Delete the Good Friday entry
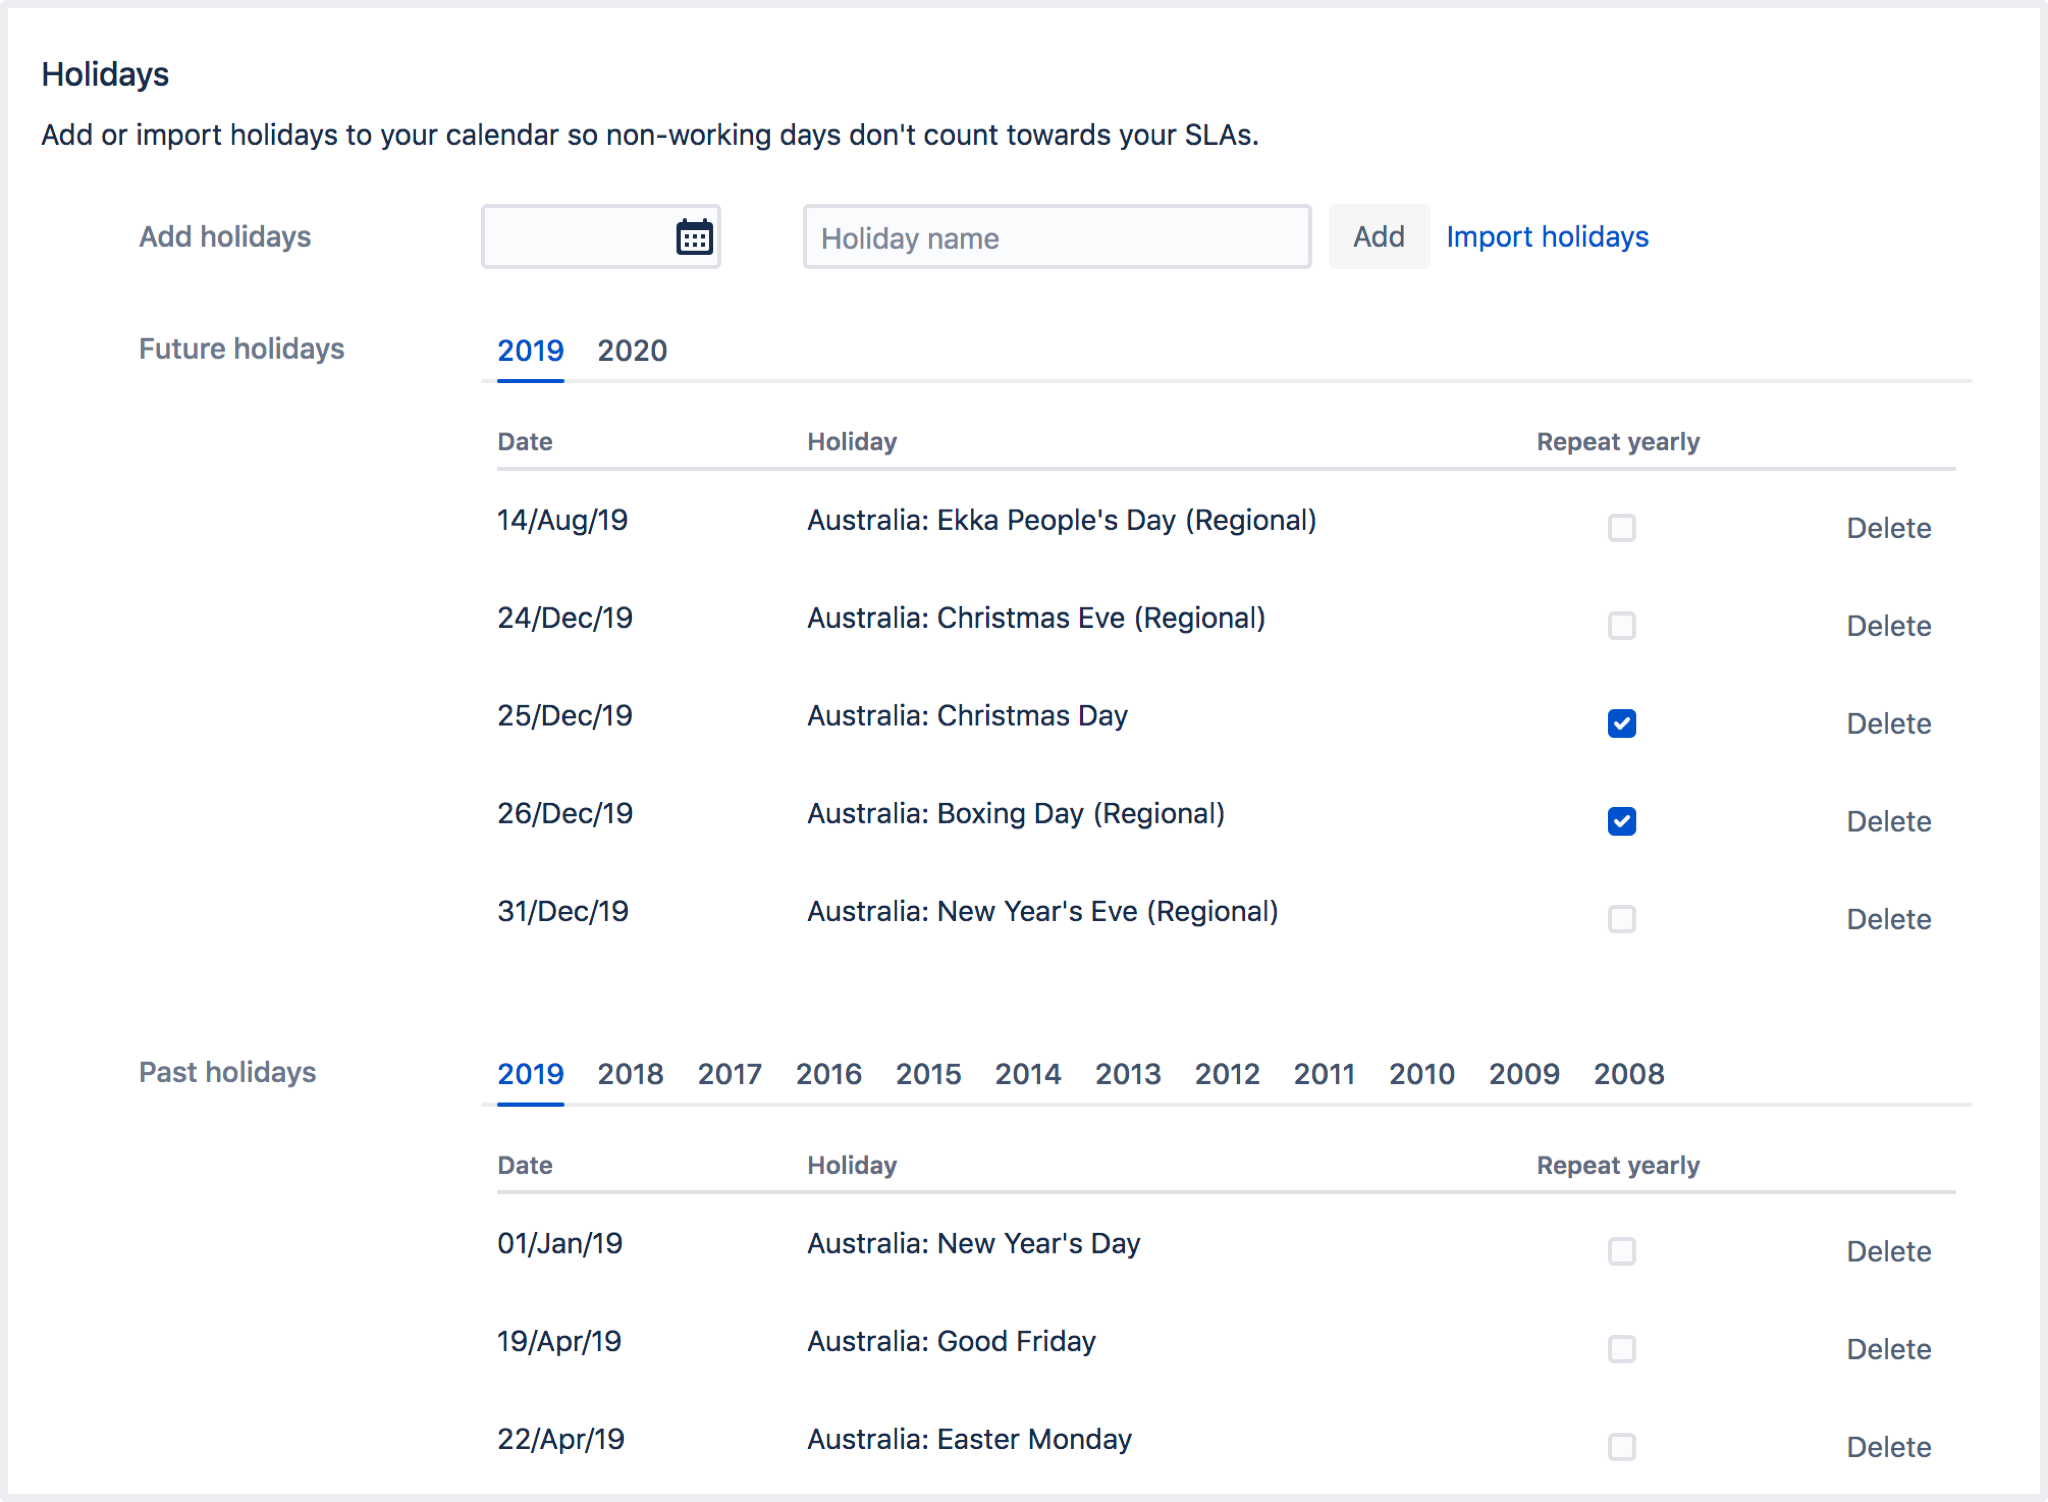This screenshot has height=1502, width=2048. pos(1888,1349)
